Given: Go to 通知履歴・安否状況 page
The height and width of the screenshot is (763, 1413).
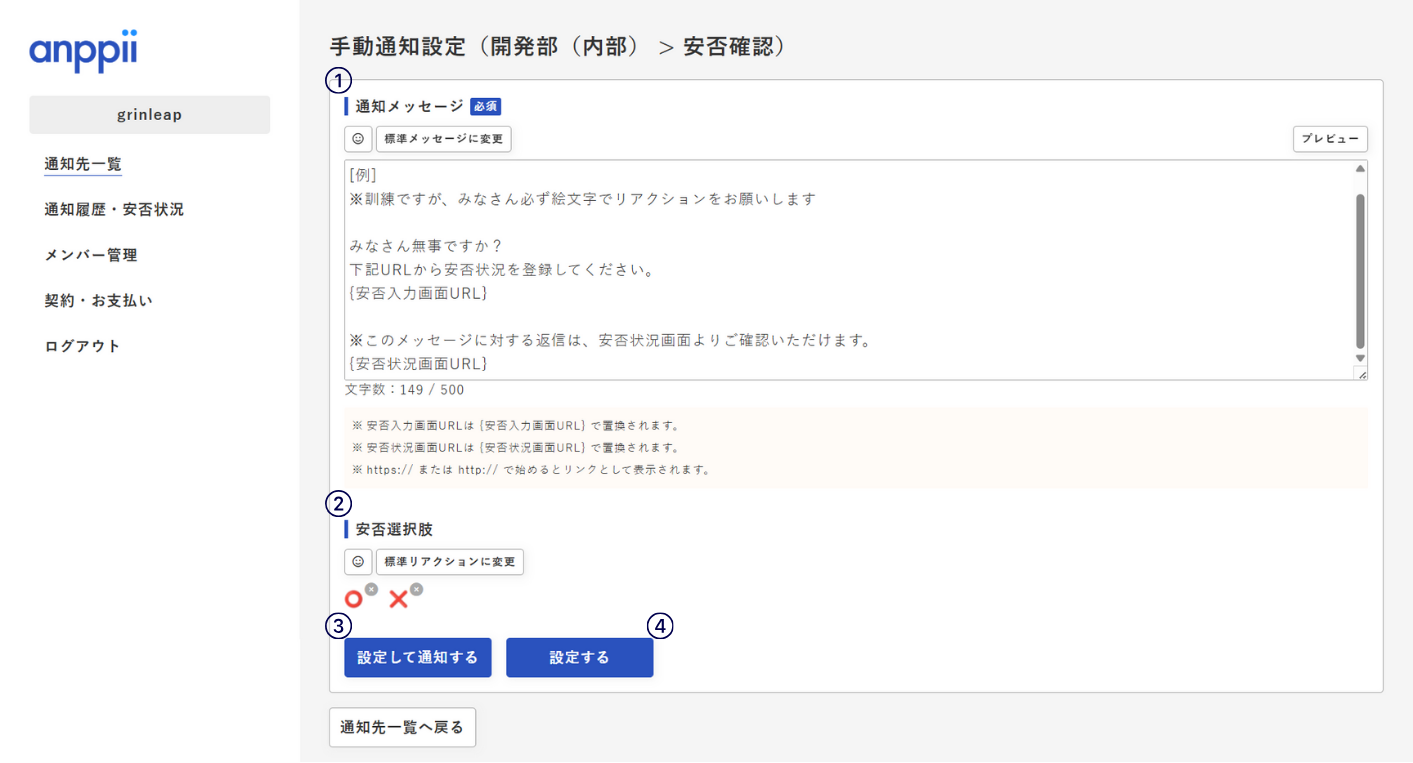Looking at the screenshot, I should pyautogui.click(x=114, y=210).
